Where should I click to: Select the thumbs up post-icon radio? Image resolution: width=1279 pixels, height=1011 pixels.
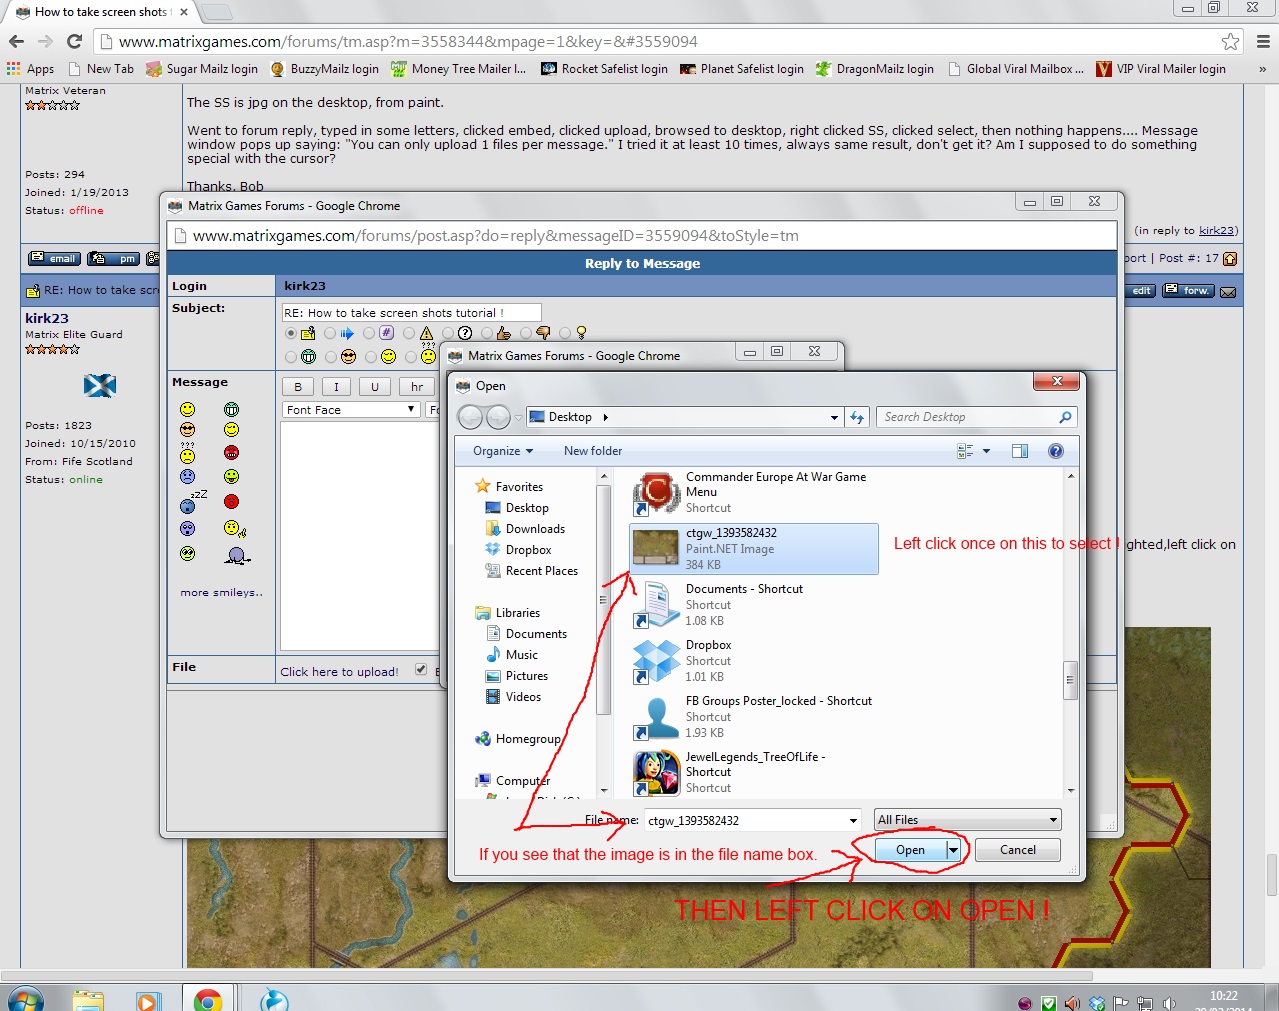(x=487, y=333)
